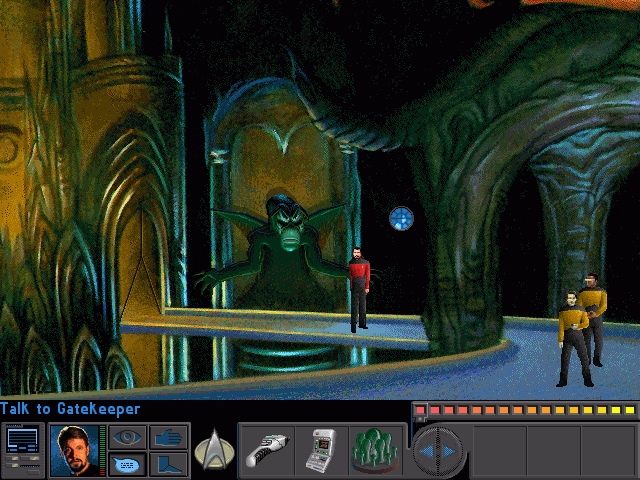This screenshot has width=640, height=480.
Task: Click Data standing in front
Action: pos(573,339)
